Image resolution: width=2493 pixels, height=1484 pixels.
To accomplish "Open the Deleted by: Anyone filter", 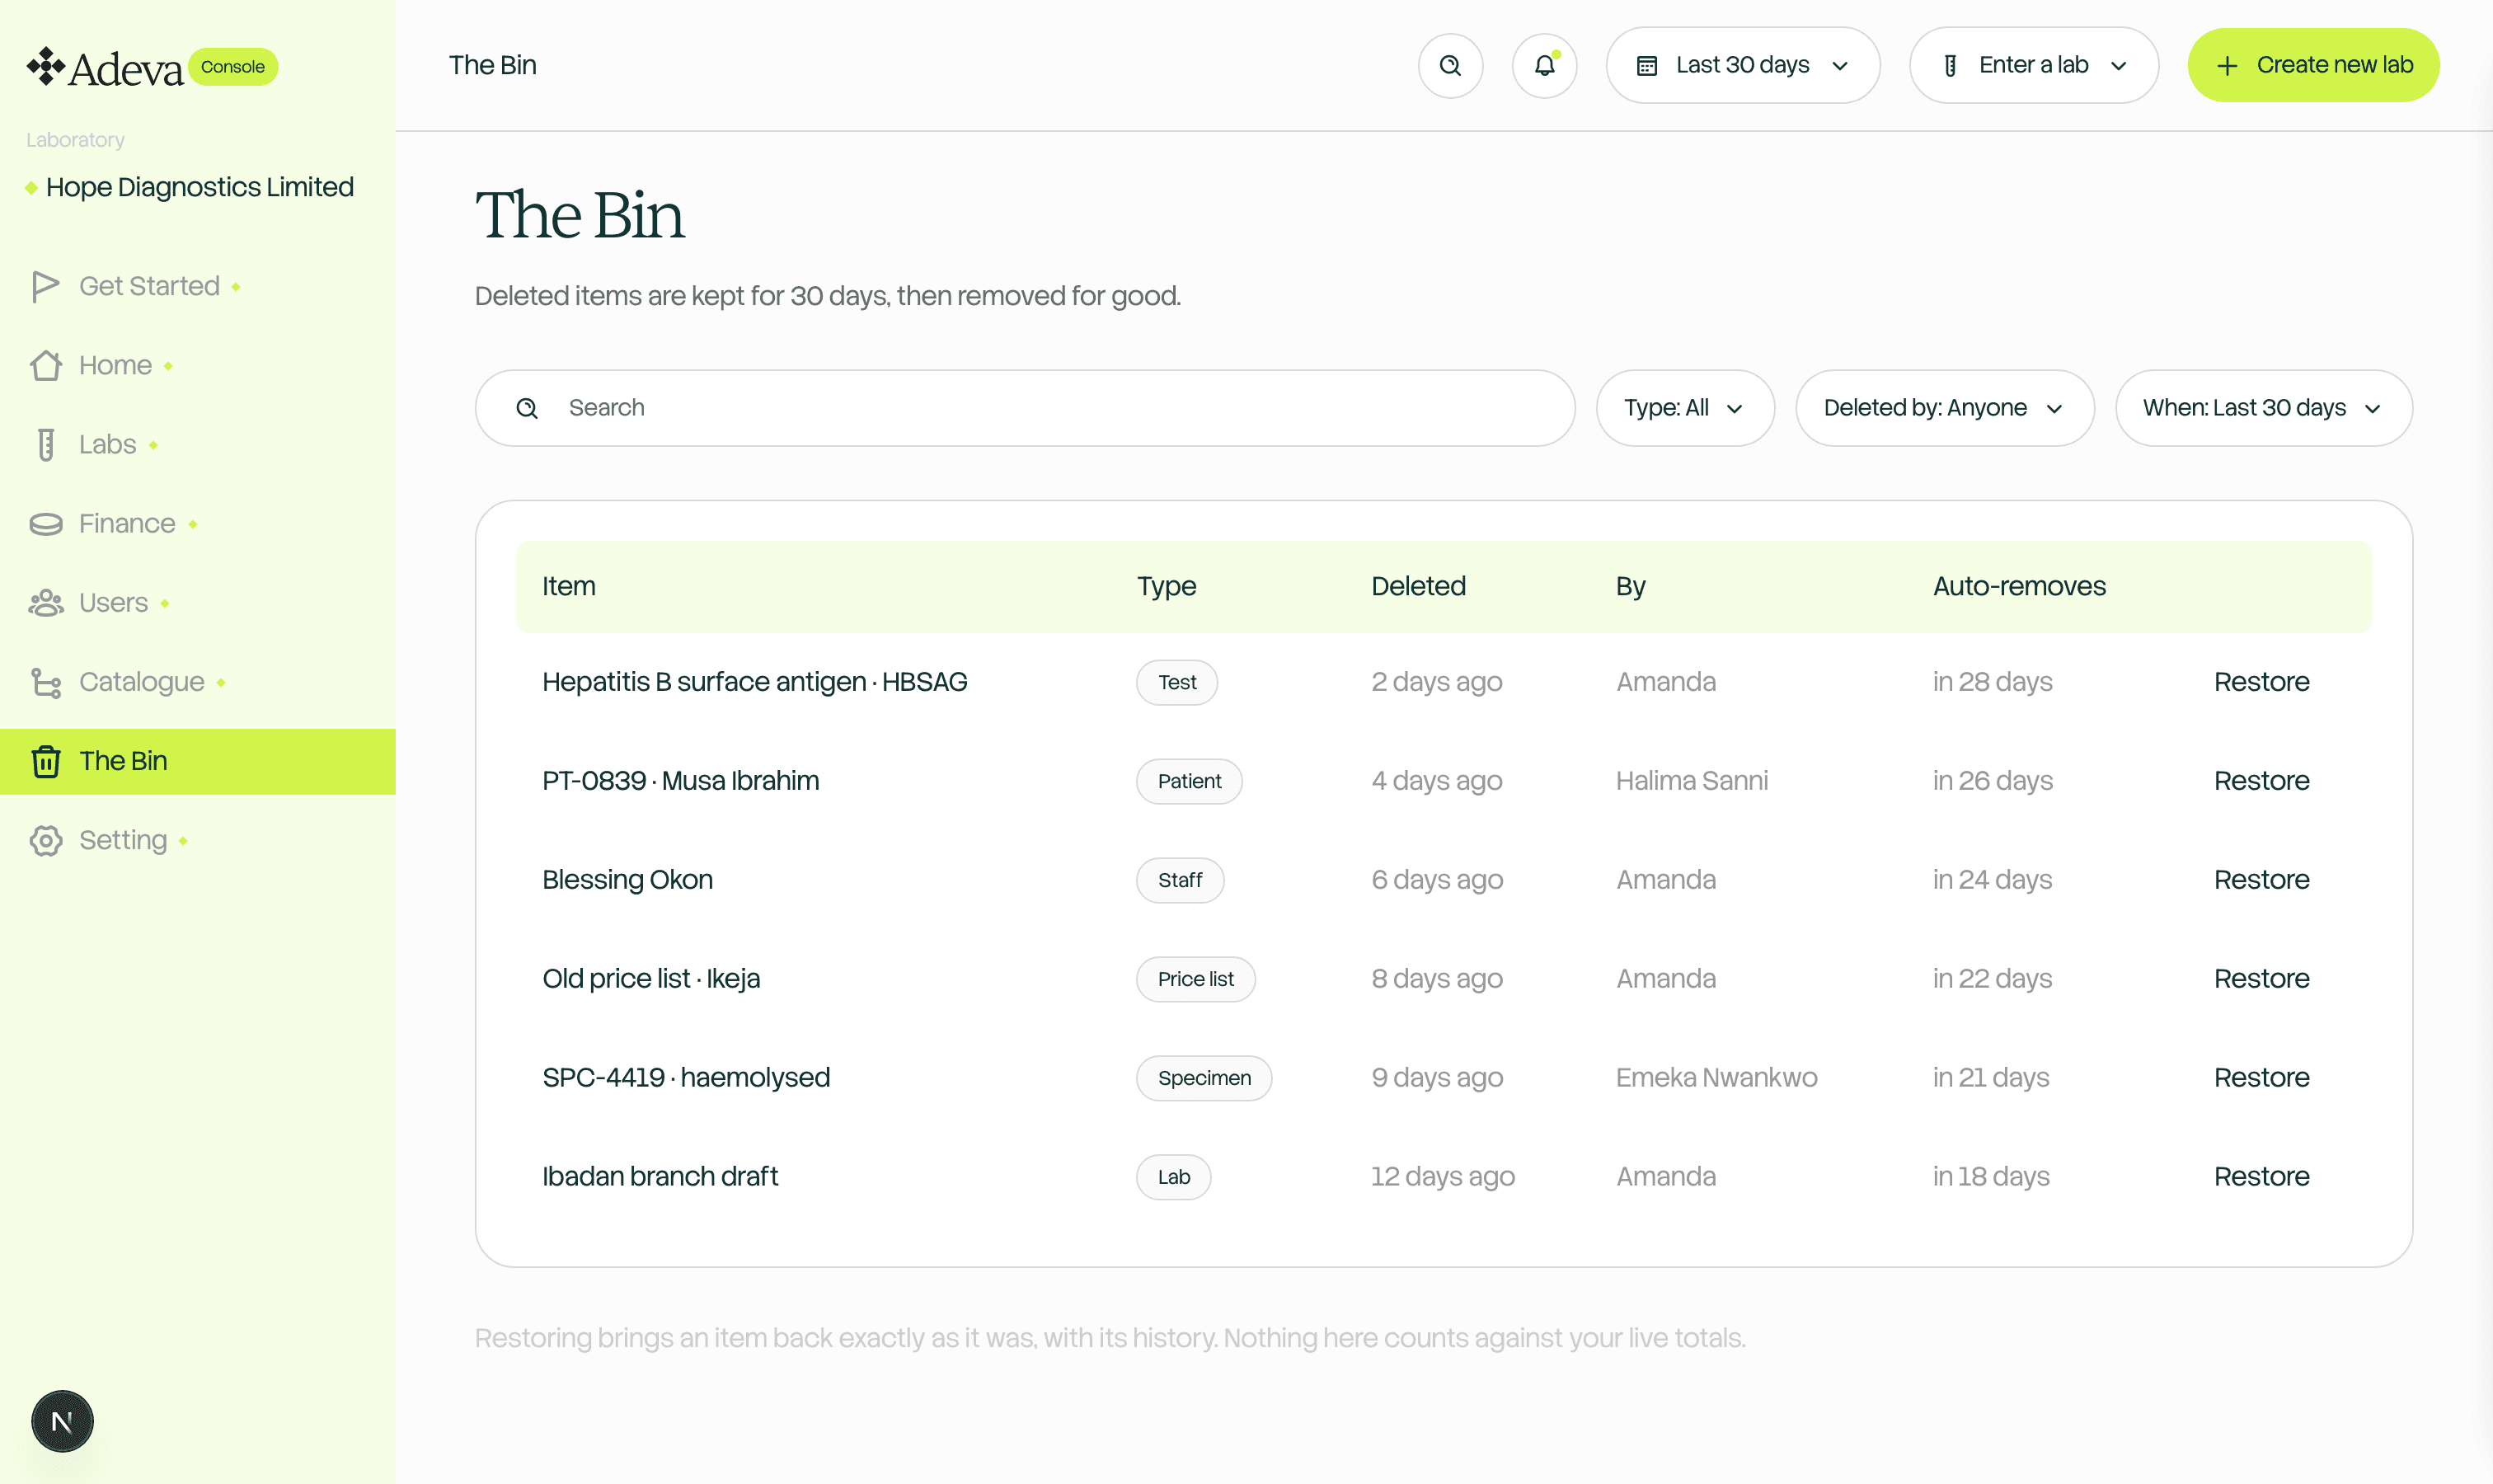I will point(1944,408).
